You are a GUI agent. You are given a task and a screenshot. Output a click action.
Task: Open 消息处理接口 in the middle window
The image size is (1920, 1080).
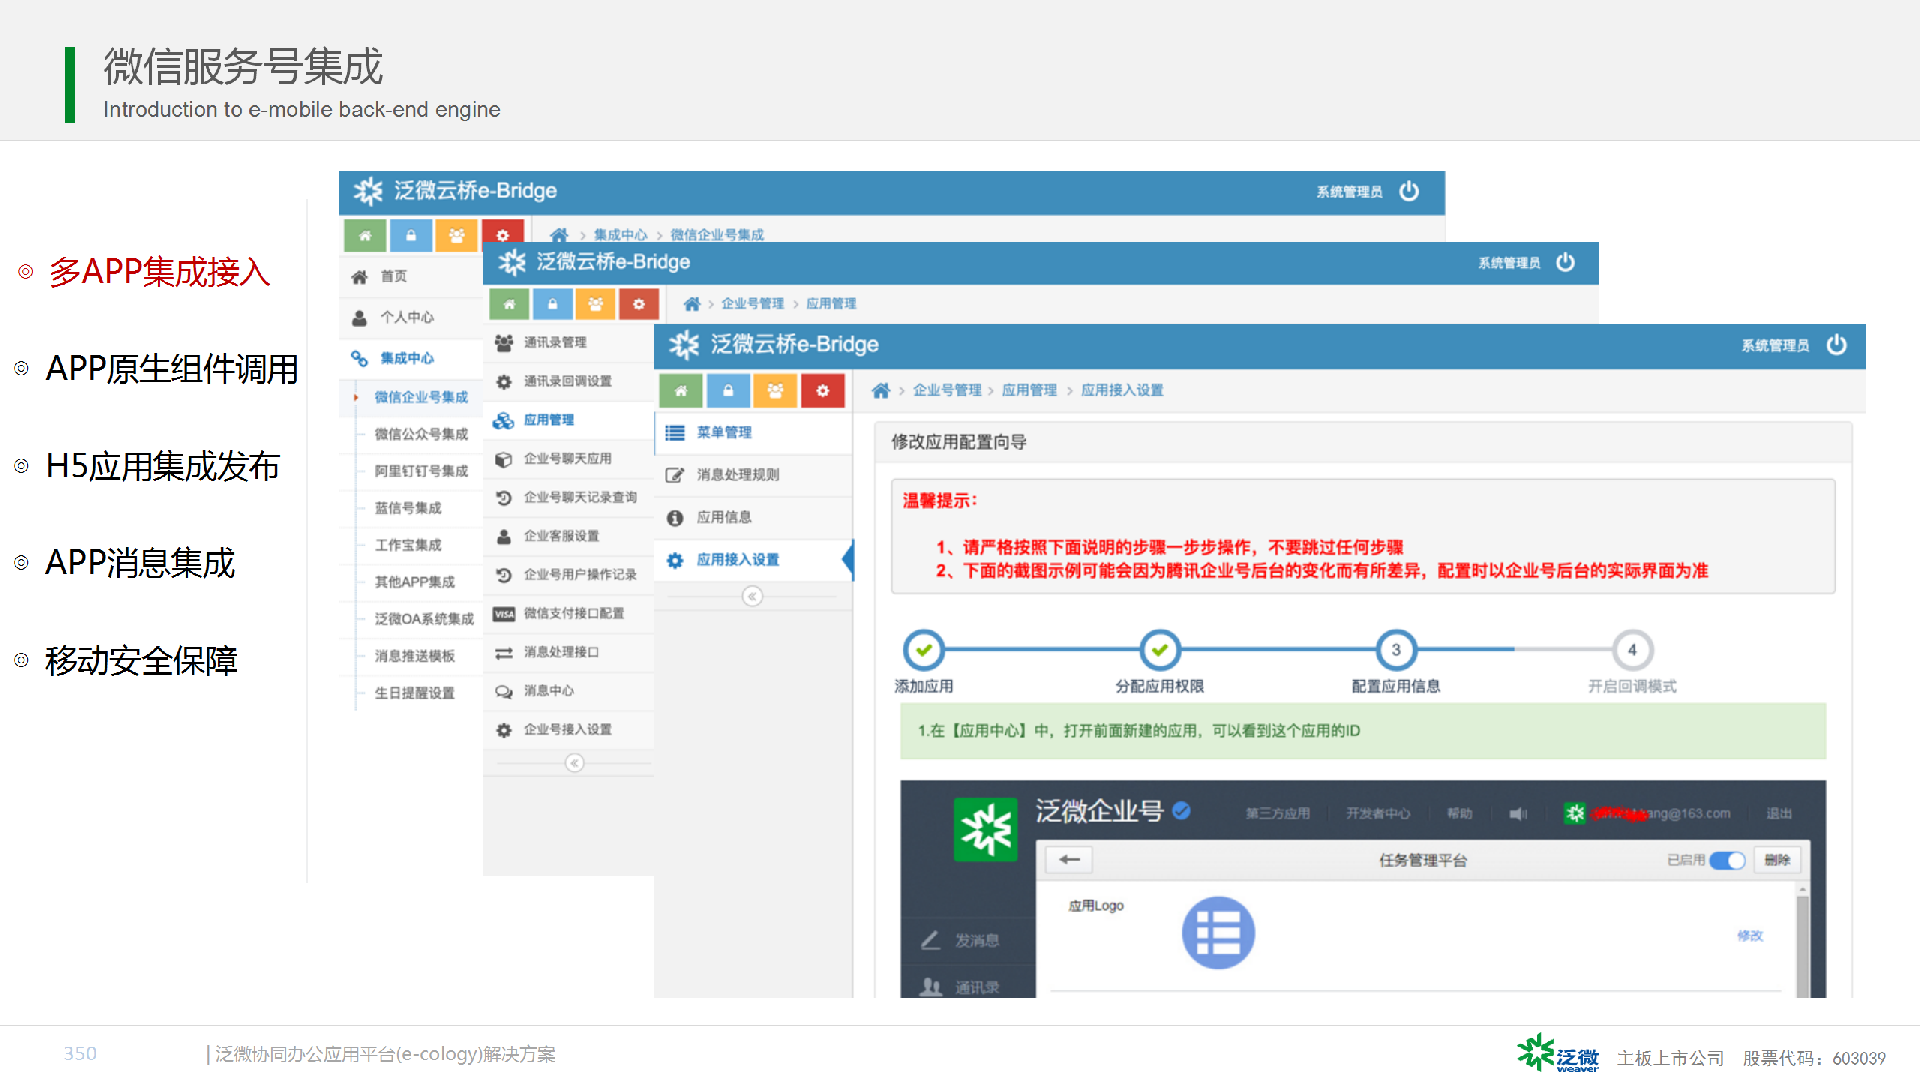(x=568, y=653)
